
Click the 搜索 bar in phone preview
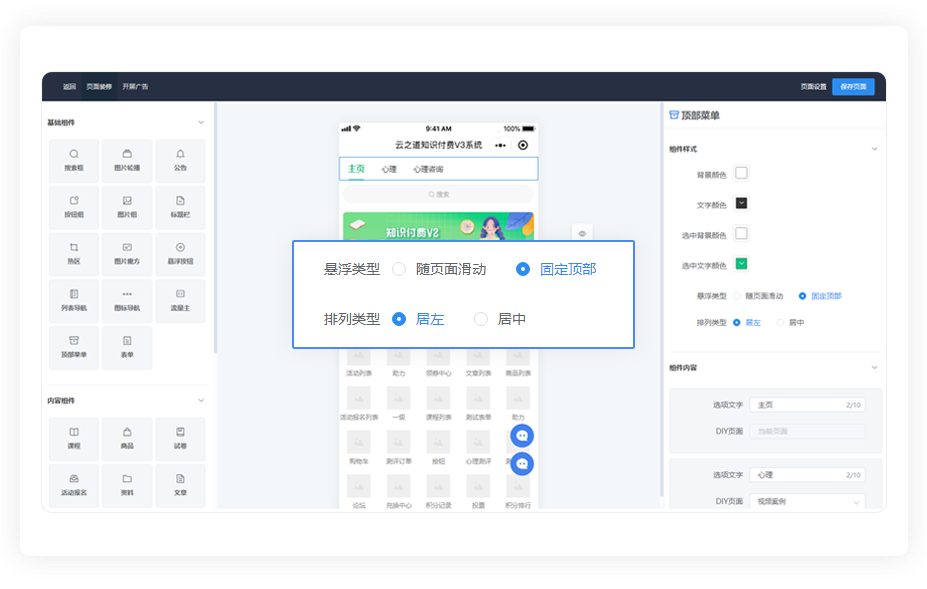point(438,194)
